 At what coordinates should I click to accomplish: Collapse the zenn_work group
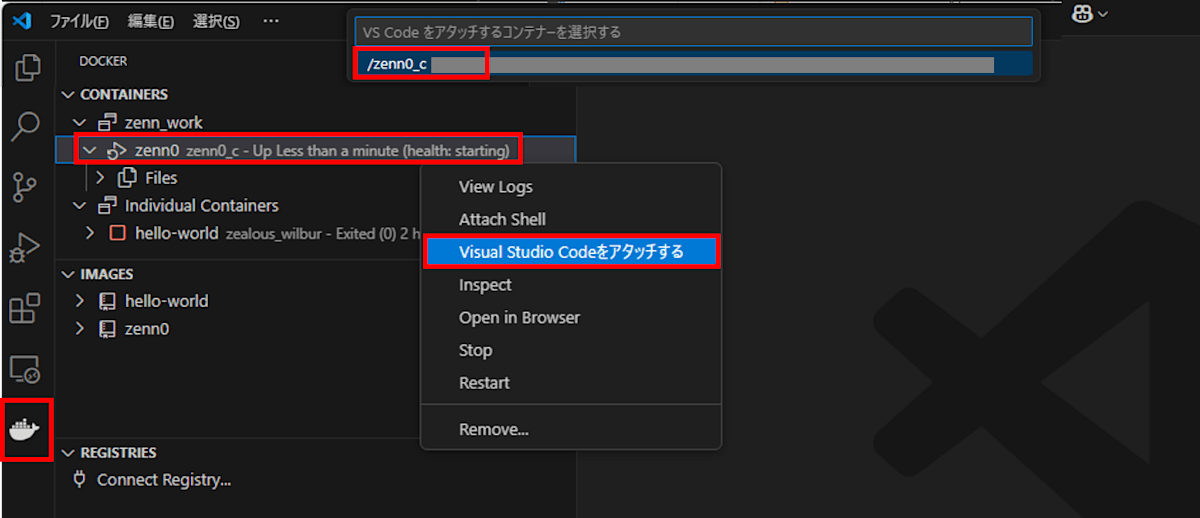[x=80, y=123]
